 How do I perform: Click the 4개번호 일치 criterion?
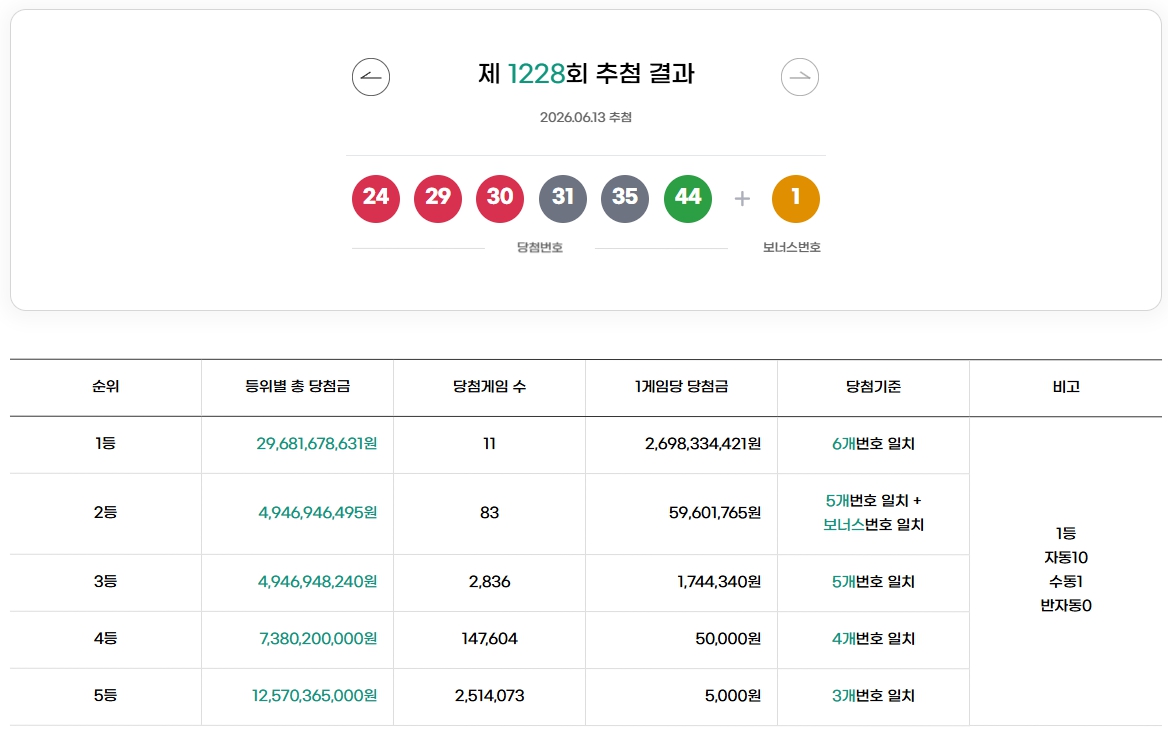point(873,638)
